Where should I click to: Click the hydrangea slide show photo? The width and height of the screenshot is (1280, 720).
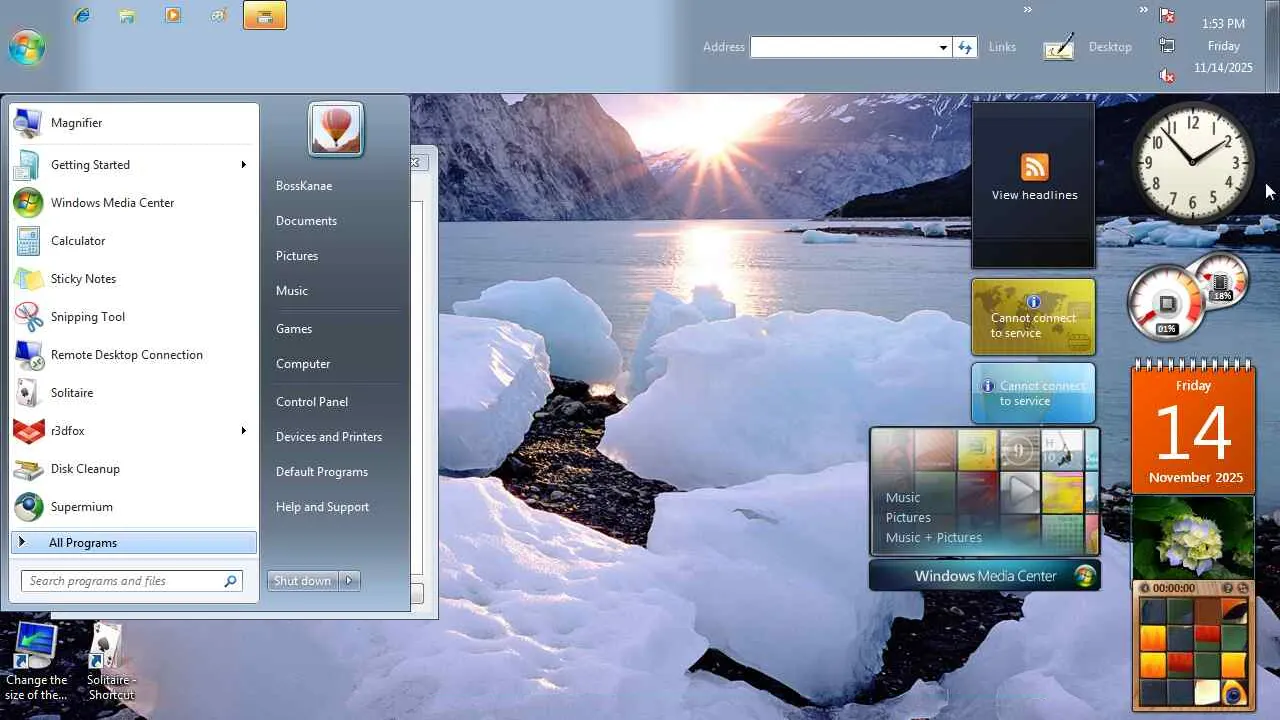click(x=1193, y=536)
